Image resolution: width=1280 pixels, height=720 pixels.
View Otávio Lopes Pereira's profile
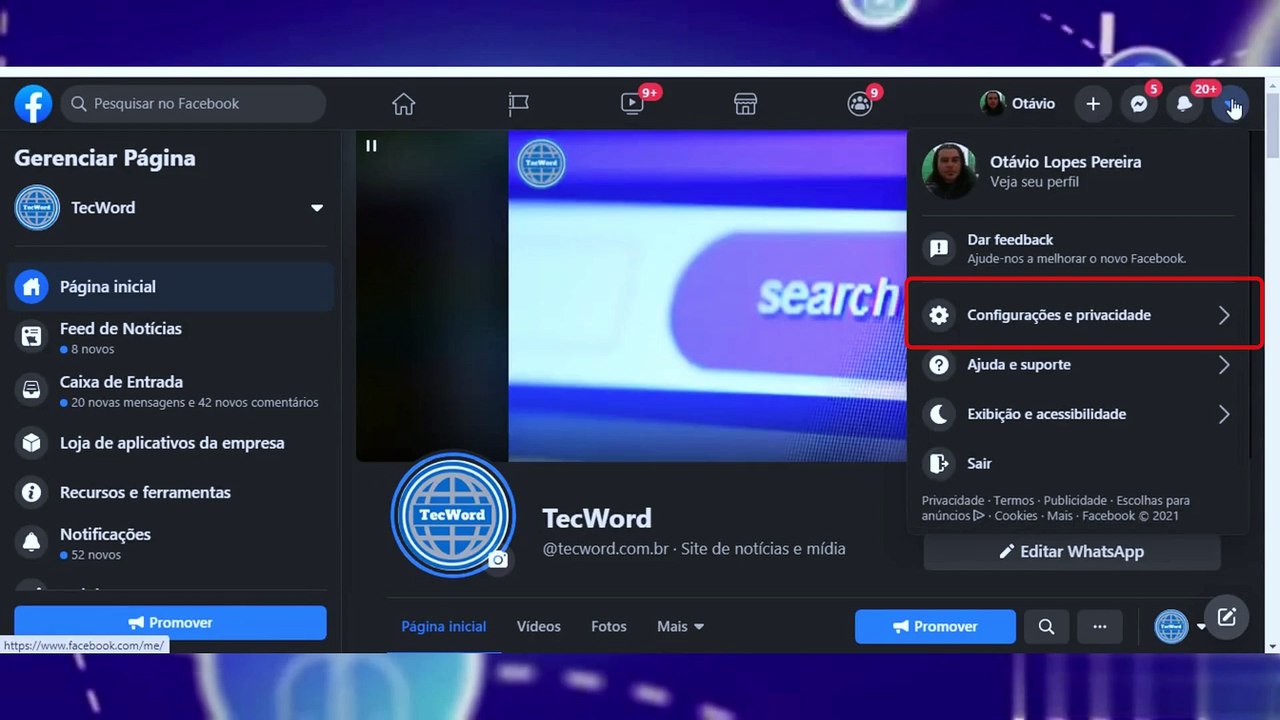tap(1078, 171)
